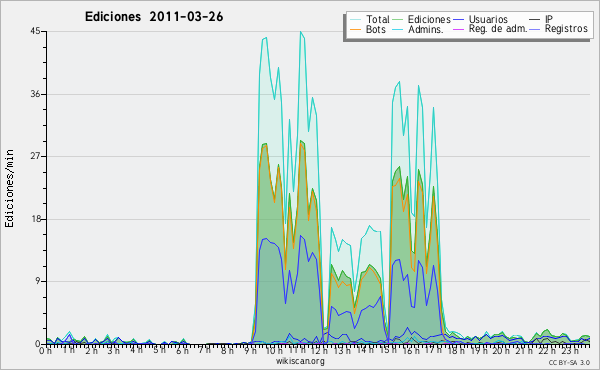Click the x-axis label '23 h'
The width and height of the screenshot is (600, 370).
(569, 350)
